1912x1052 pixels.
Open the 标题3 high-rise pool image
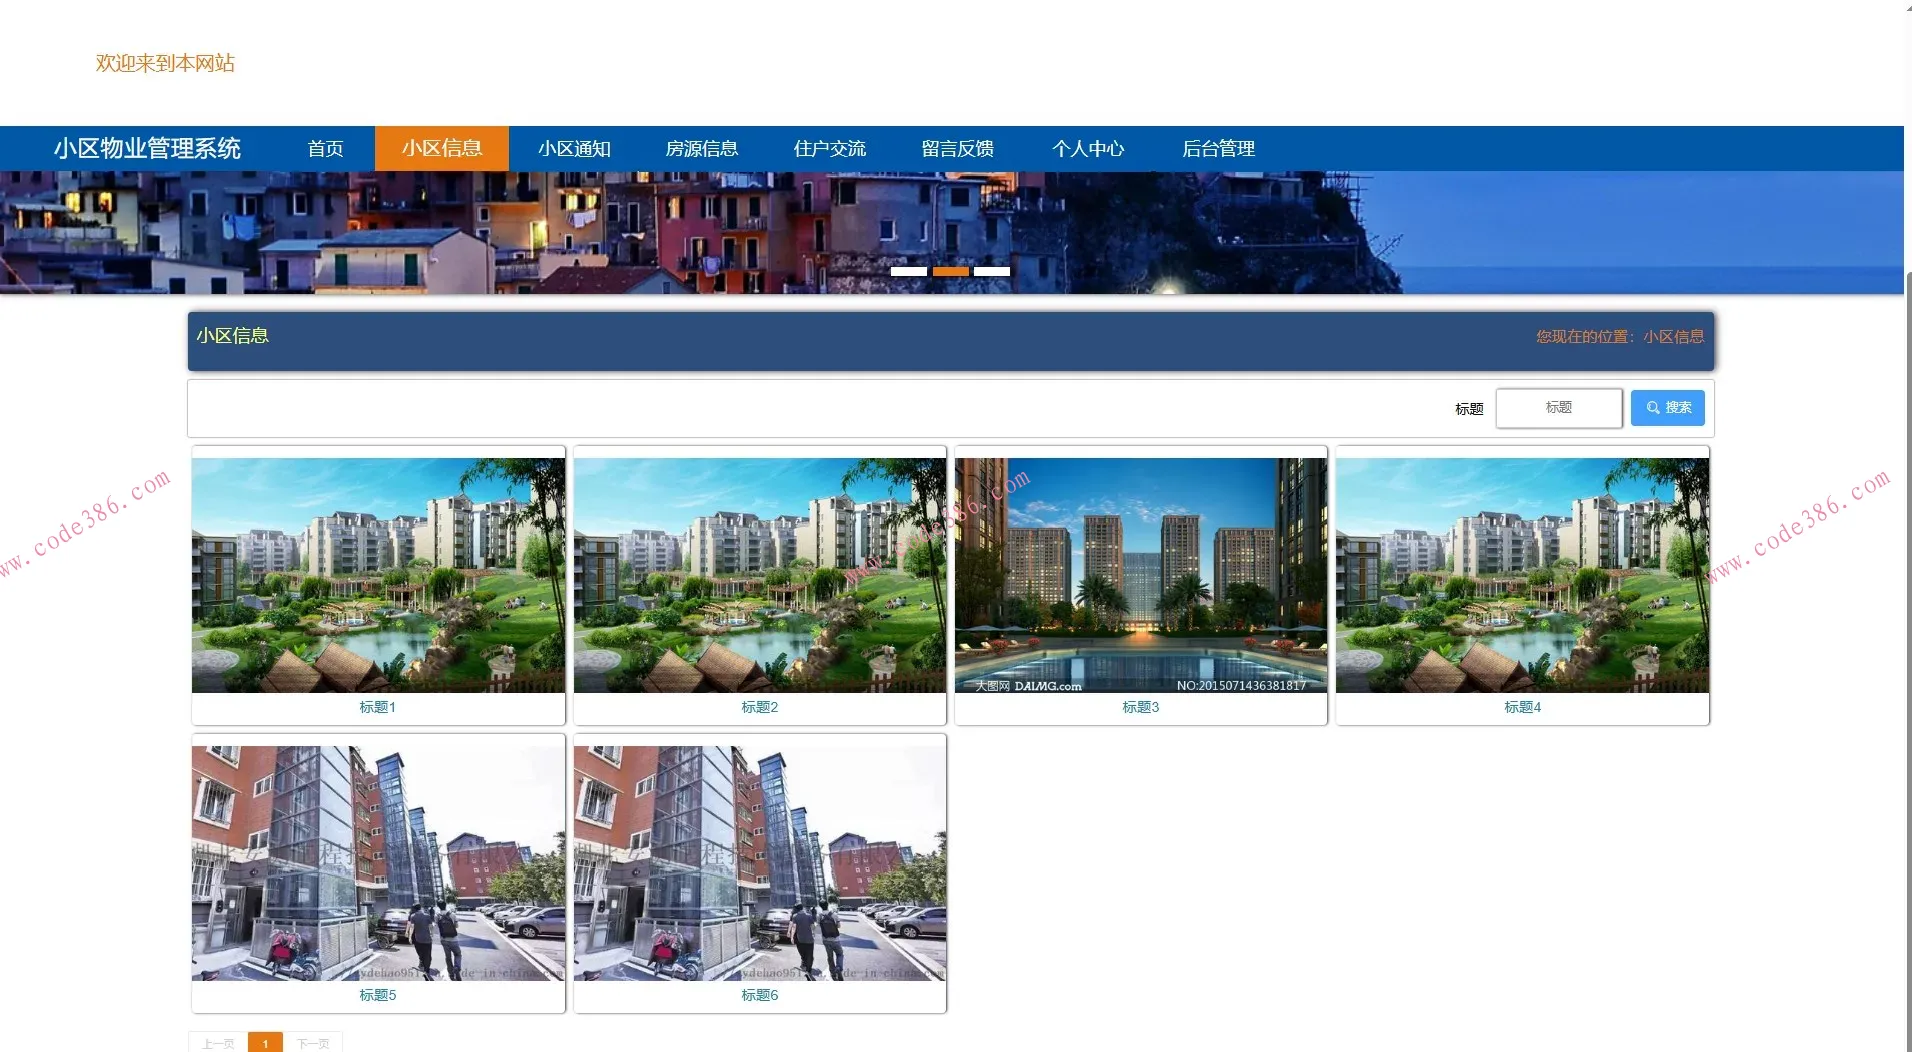click(x=1141, y=575)
